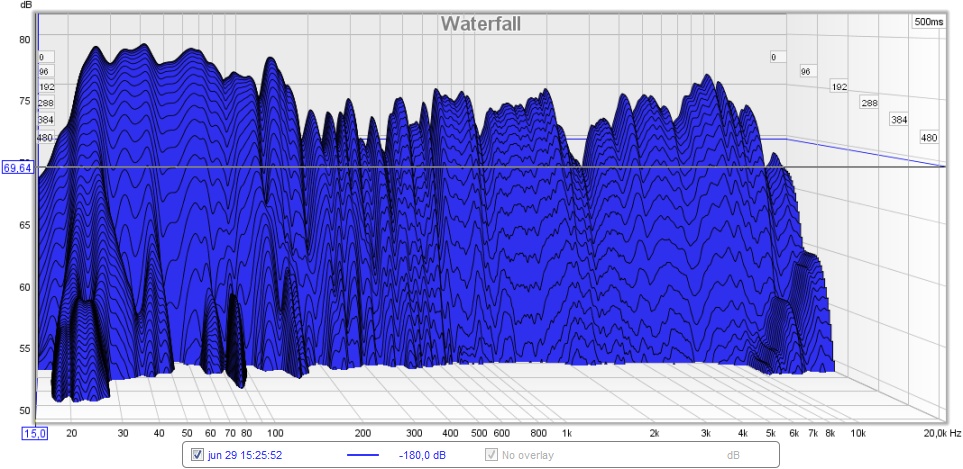This screenshot has width=963, height=469.
Task: Click the right-side 96 time slice label
Action: (806, 72)
